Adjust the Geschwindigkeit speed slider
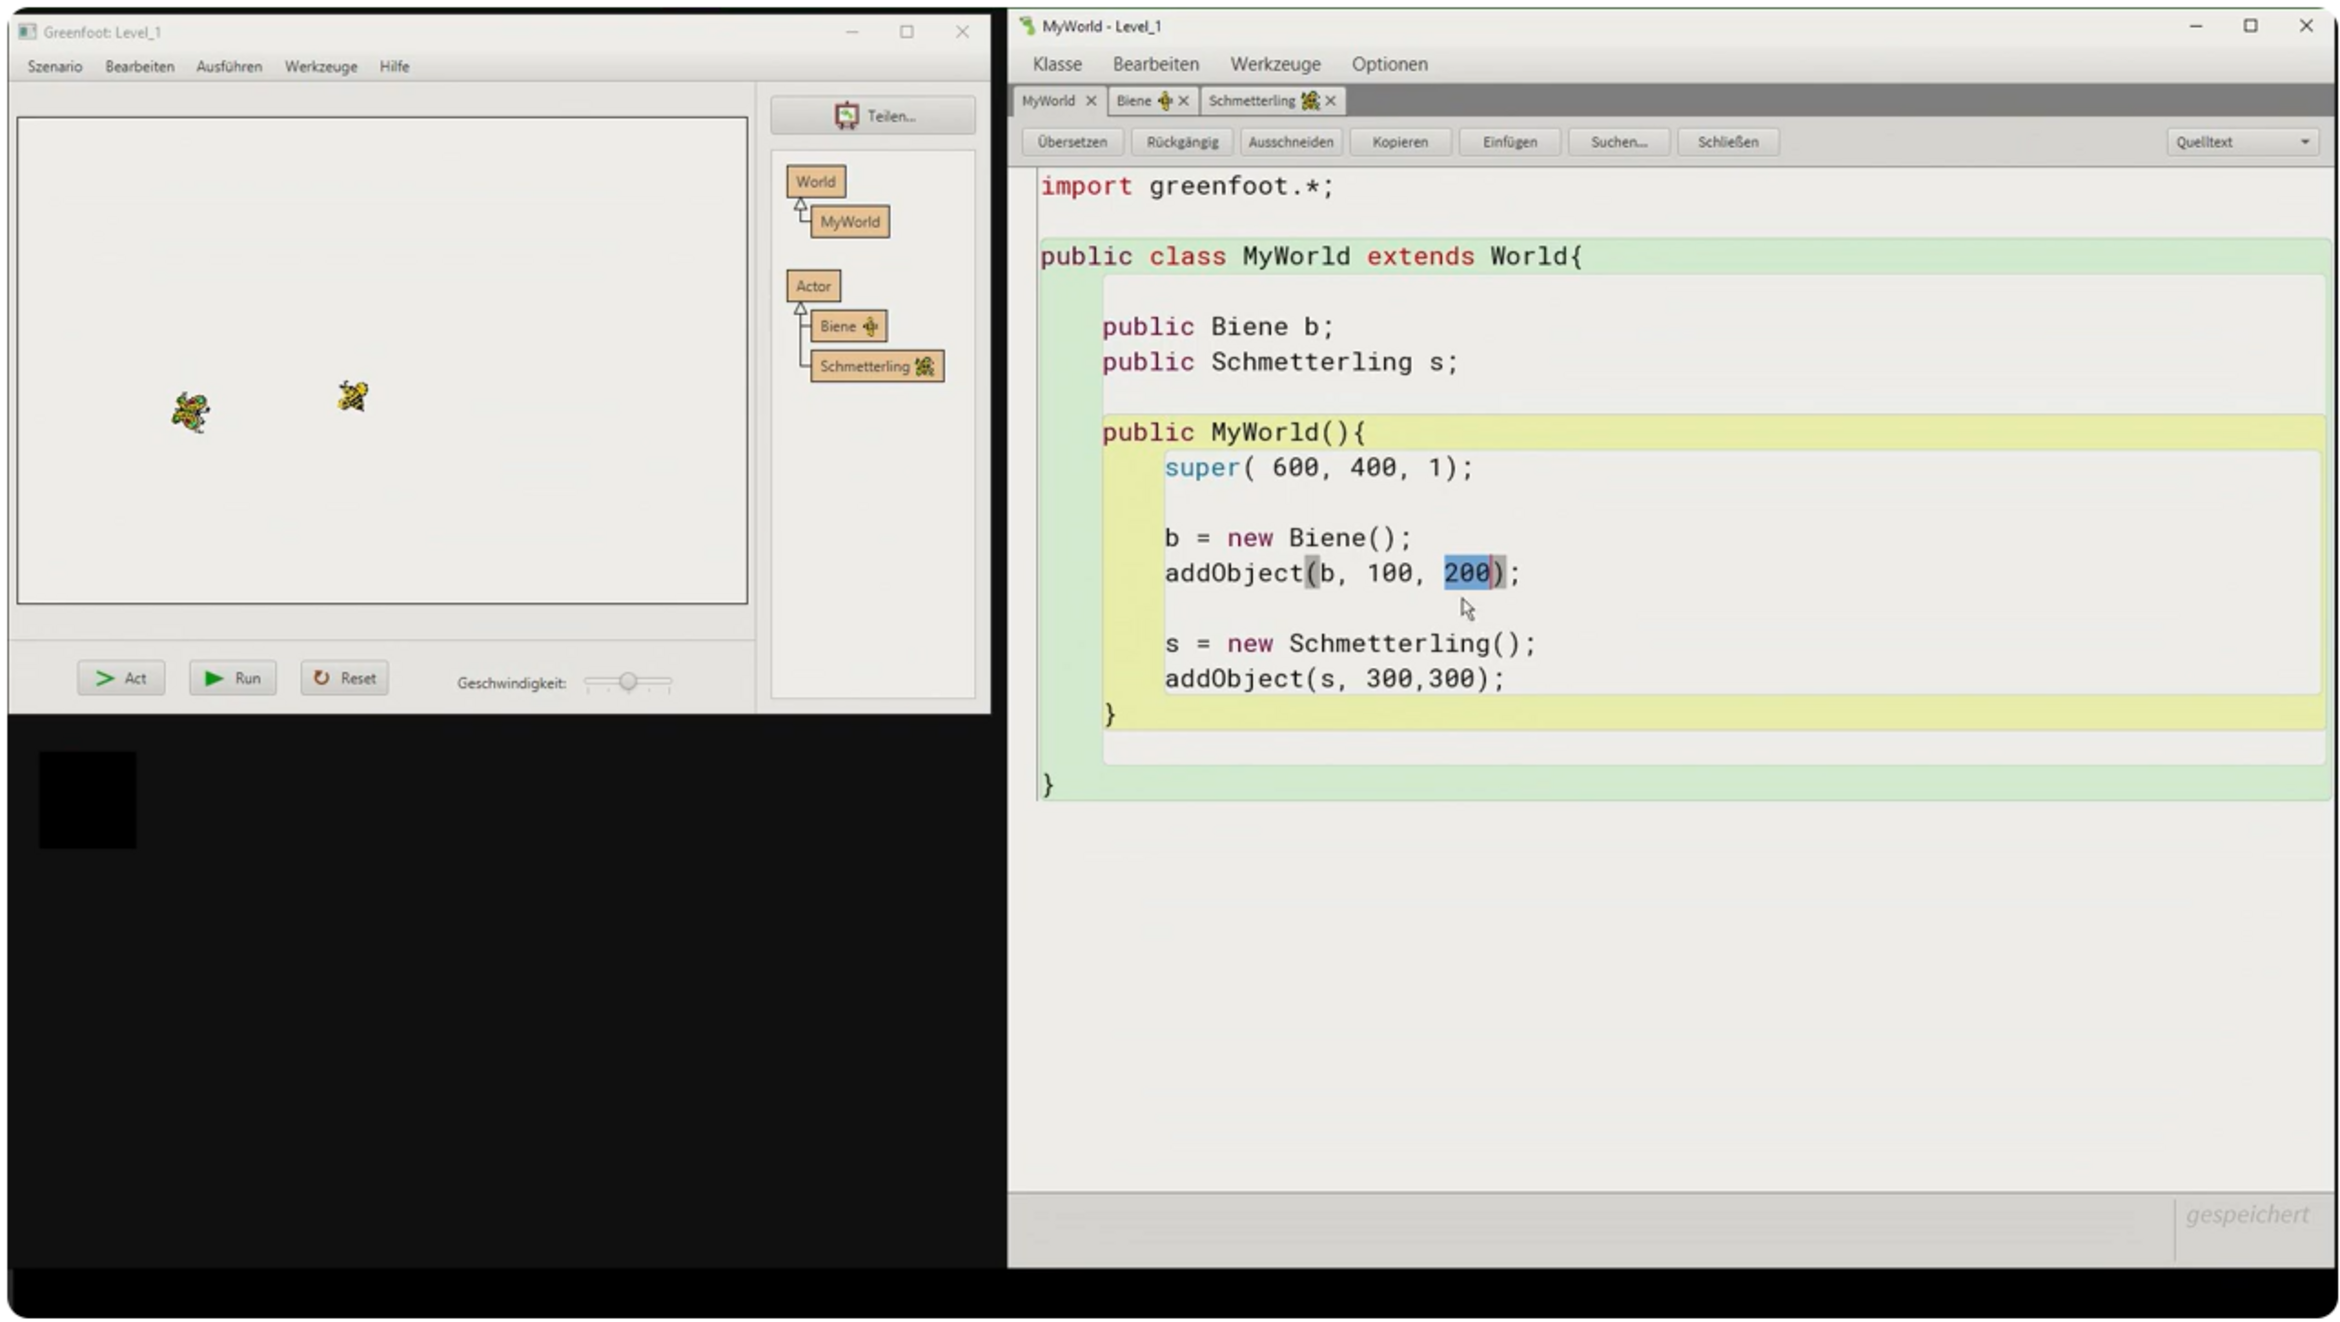Screen dimensions: 2340x1322 627,682
